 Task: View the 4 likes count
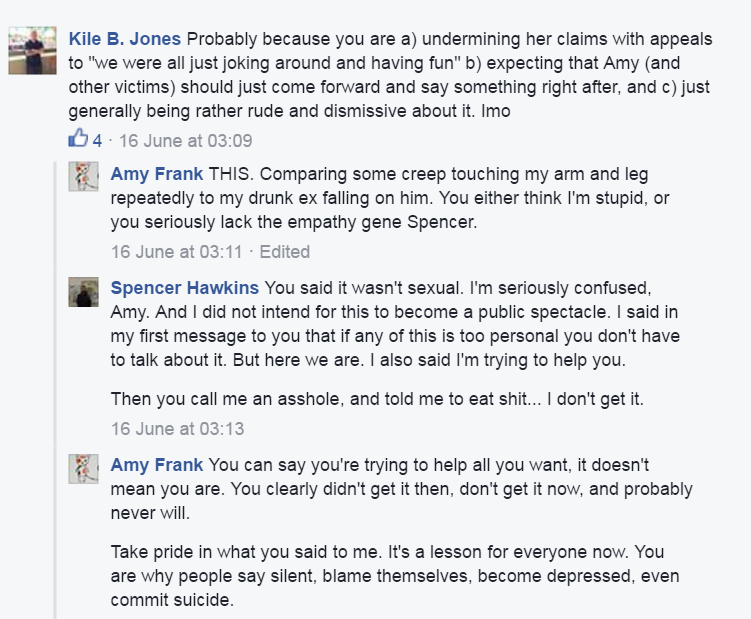(97, 141)
